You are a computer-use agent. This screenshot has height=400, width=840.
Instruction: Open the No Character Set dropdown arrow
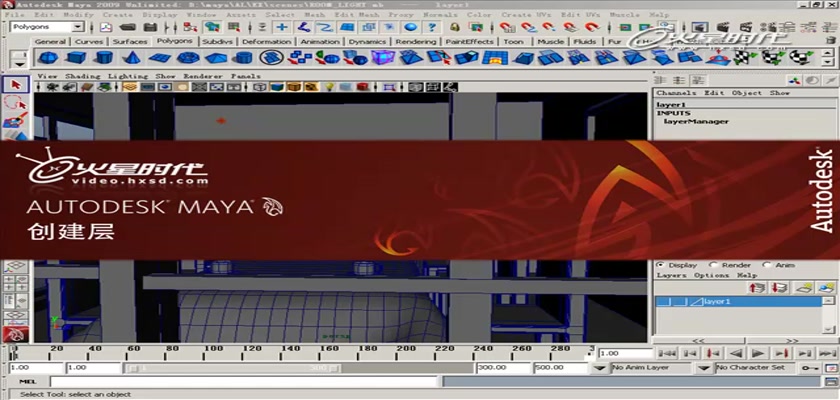point(705,368)
